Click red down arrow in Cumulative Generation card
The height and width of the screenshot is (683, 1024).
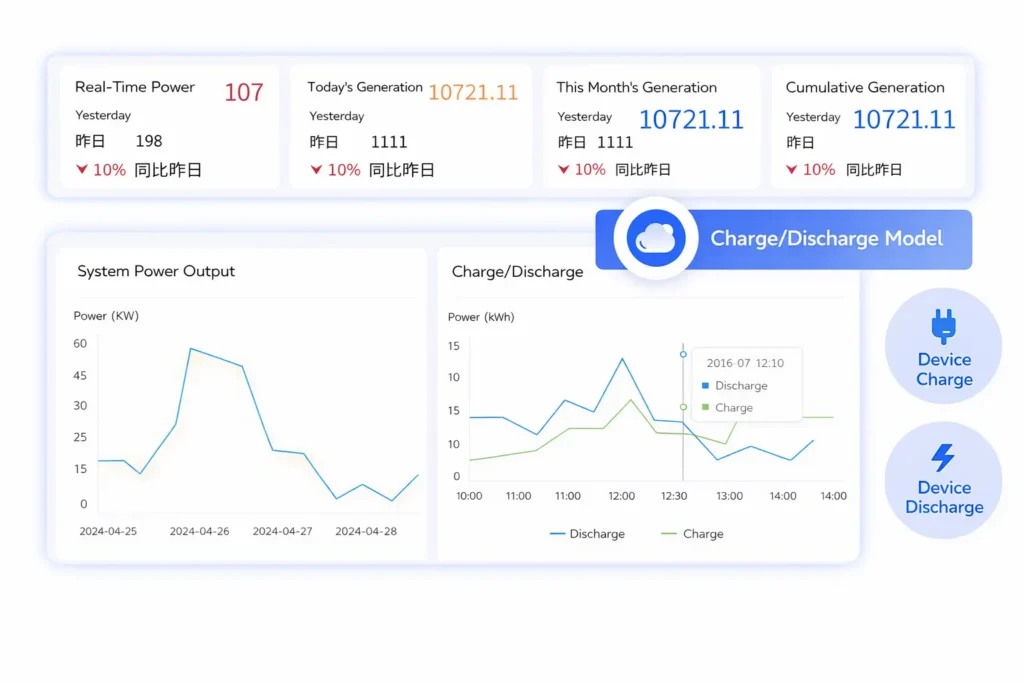pos(792,170)
